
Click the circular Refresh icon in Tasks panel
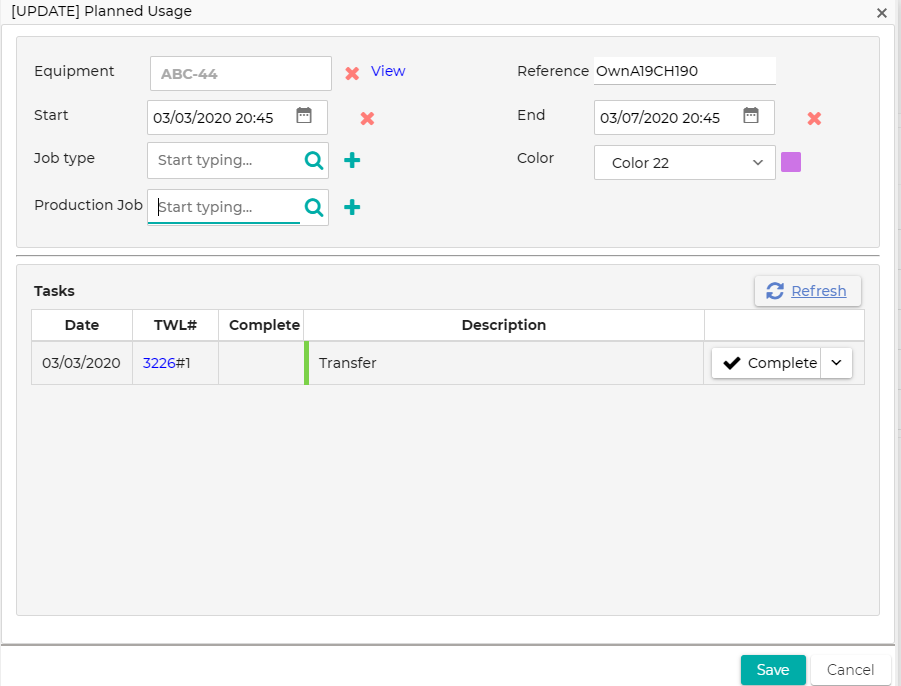coord(774,290)
